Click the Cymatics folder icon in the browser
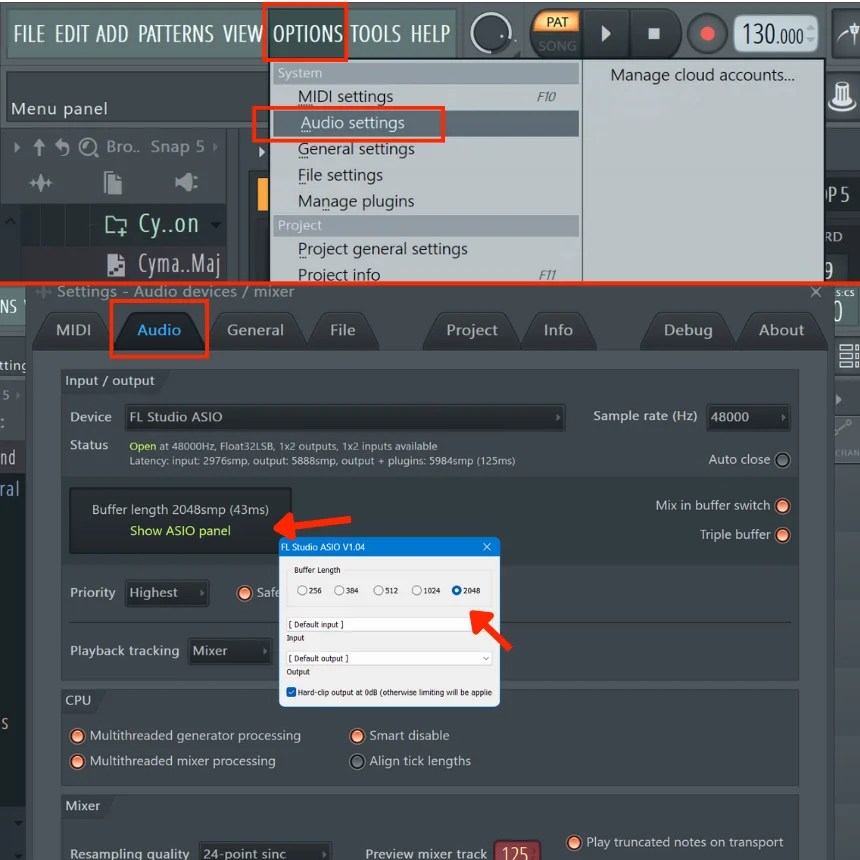The height and width of the screenshot is (860, 860). 115,224
